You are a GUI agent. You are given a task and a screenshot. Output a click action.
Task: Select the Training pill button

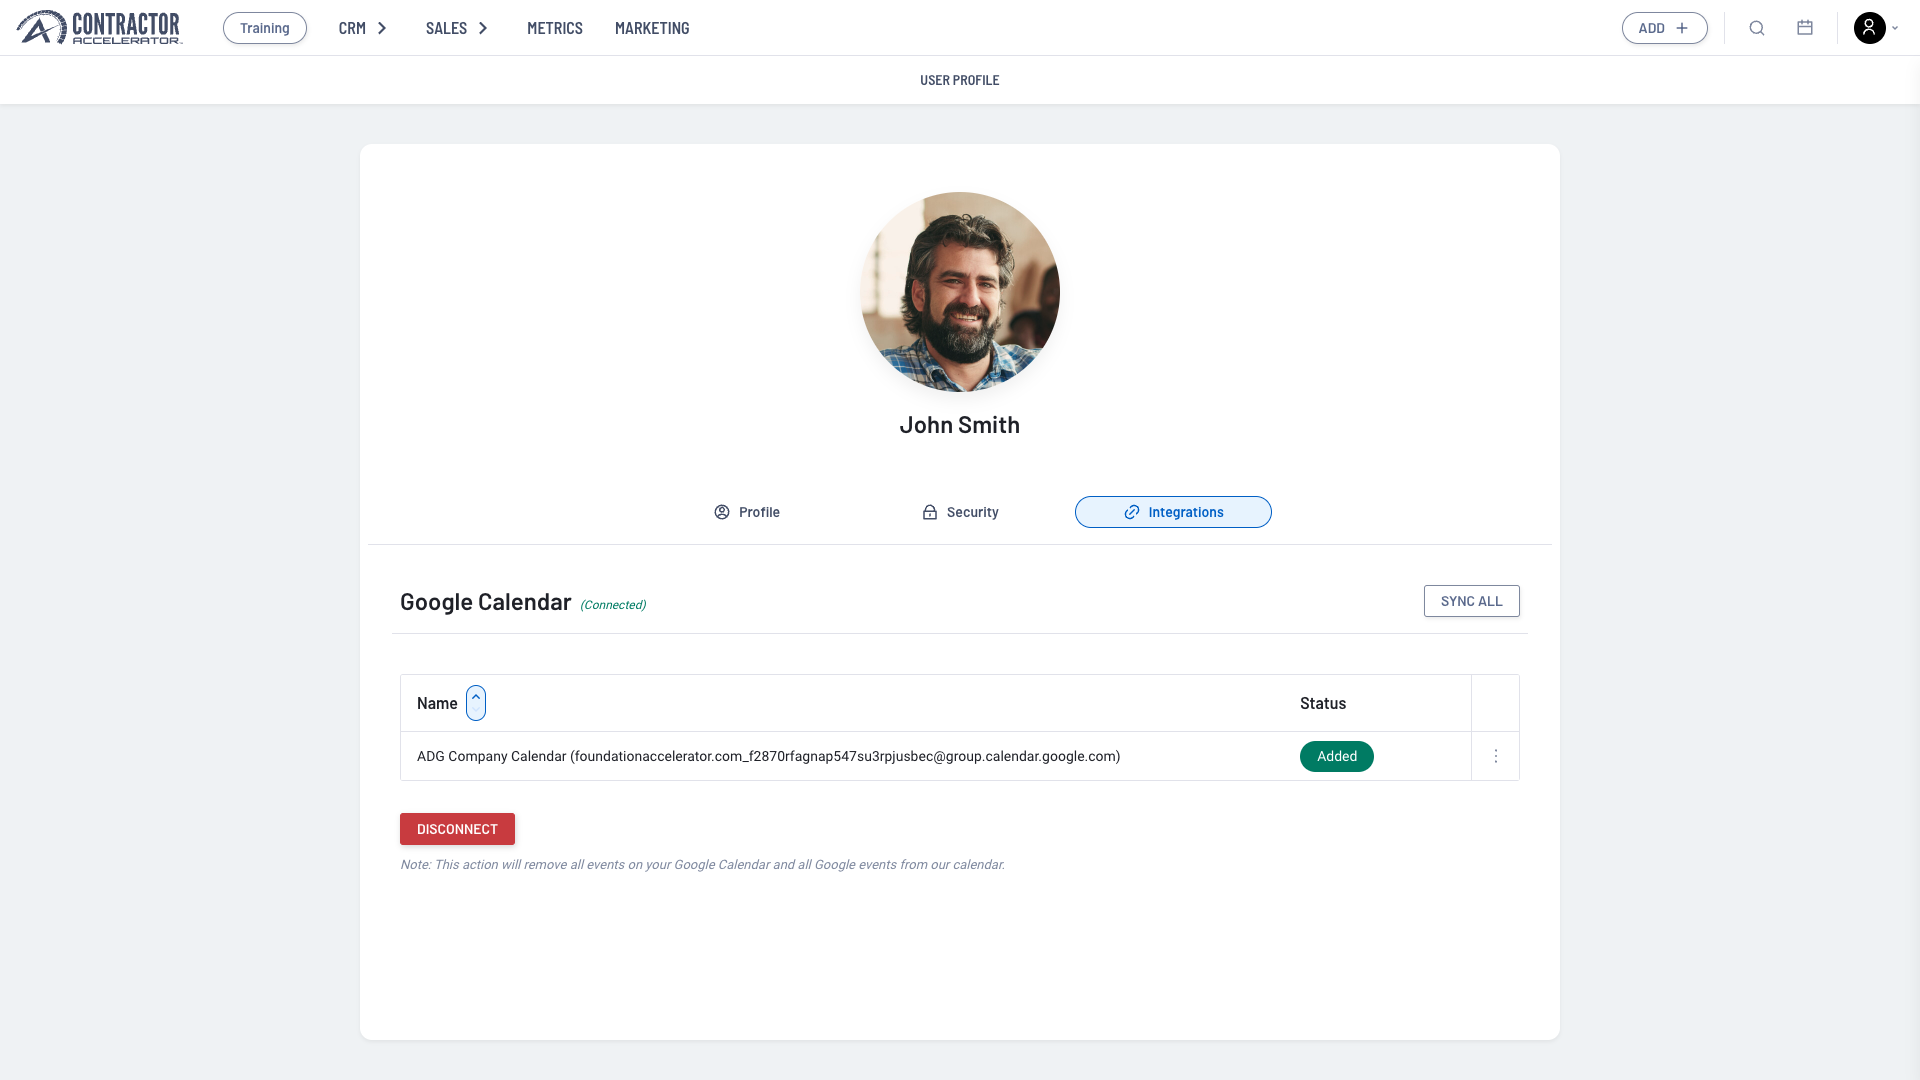[x=265, y=28]
